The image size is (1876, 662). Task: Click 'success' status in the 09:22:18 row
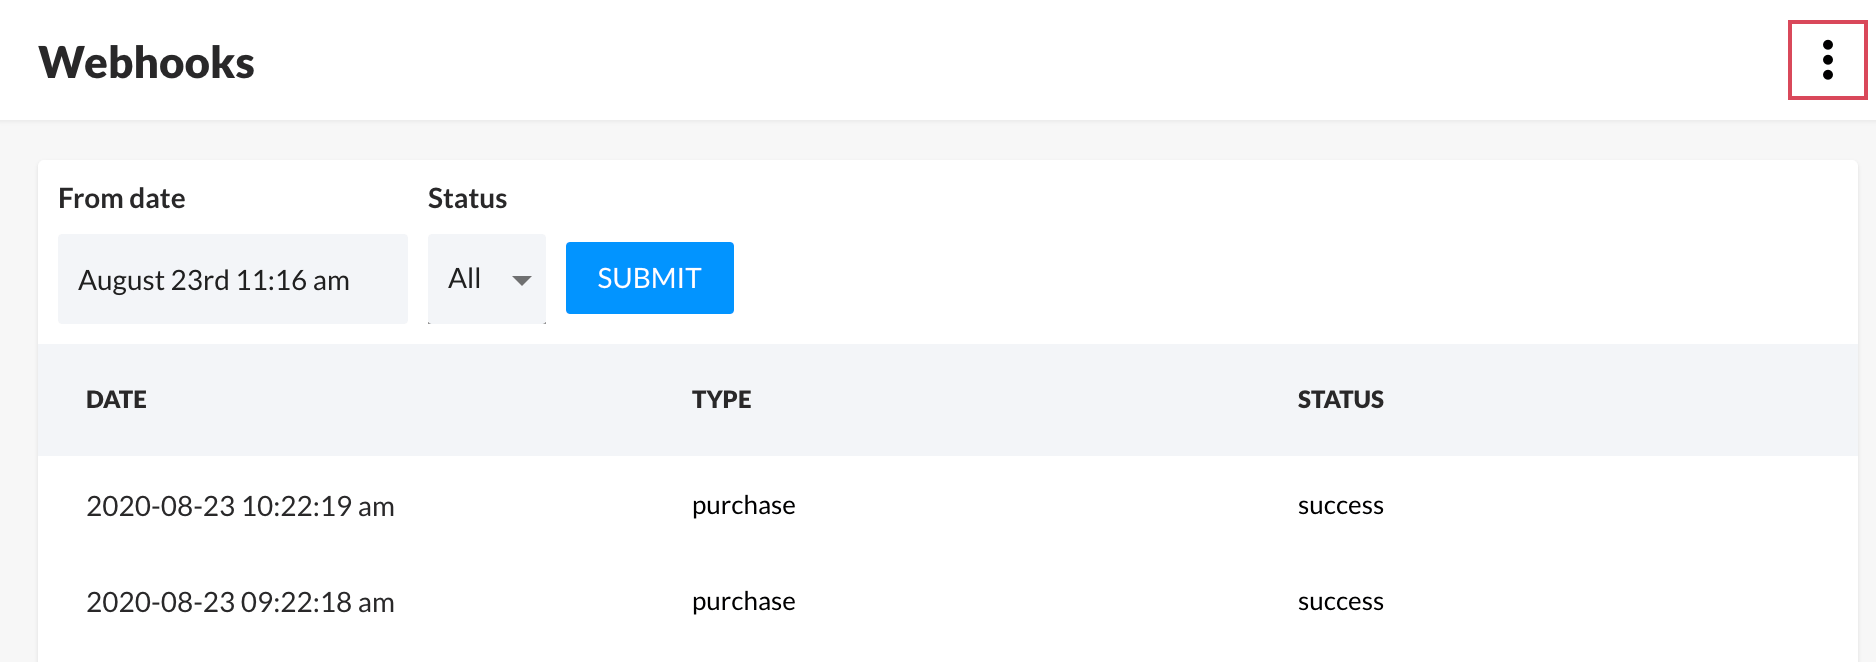point(1340,602)
